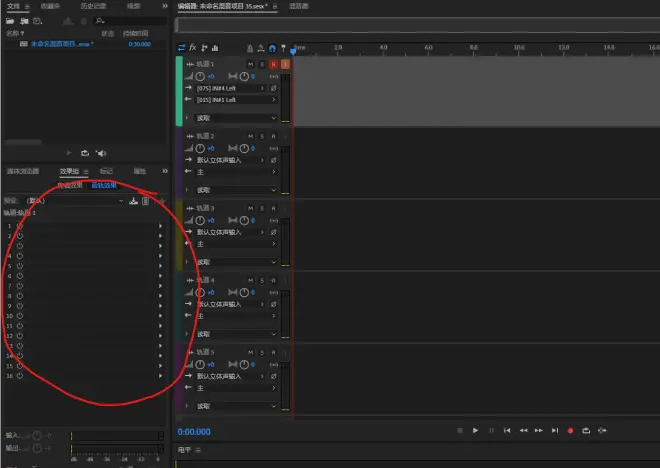Show the sends view icon in editor toolbar

tap(204, 48)
